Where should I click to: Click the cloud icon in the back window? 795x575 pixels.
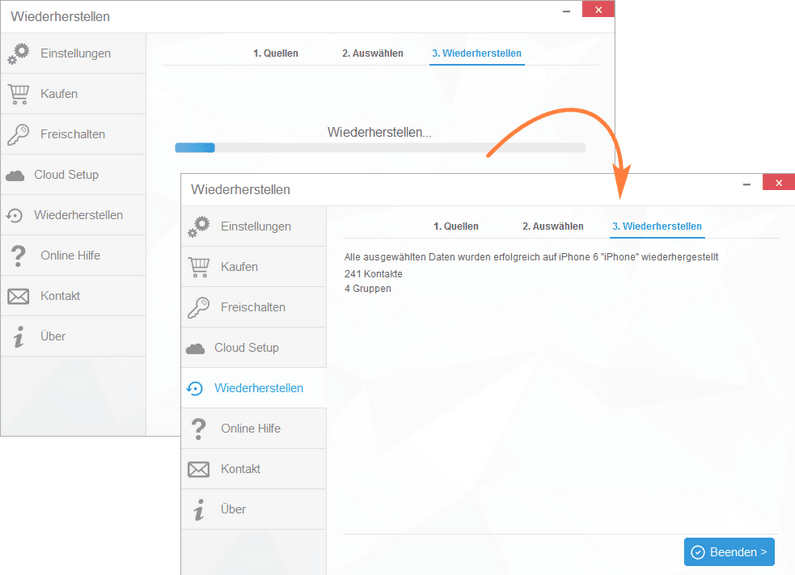[15, 175]
